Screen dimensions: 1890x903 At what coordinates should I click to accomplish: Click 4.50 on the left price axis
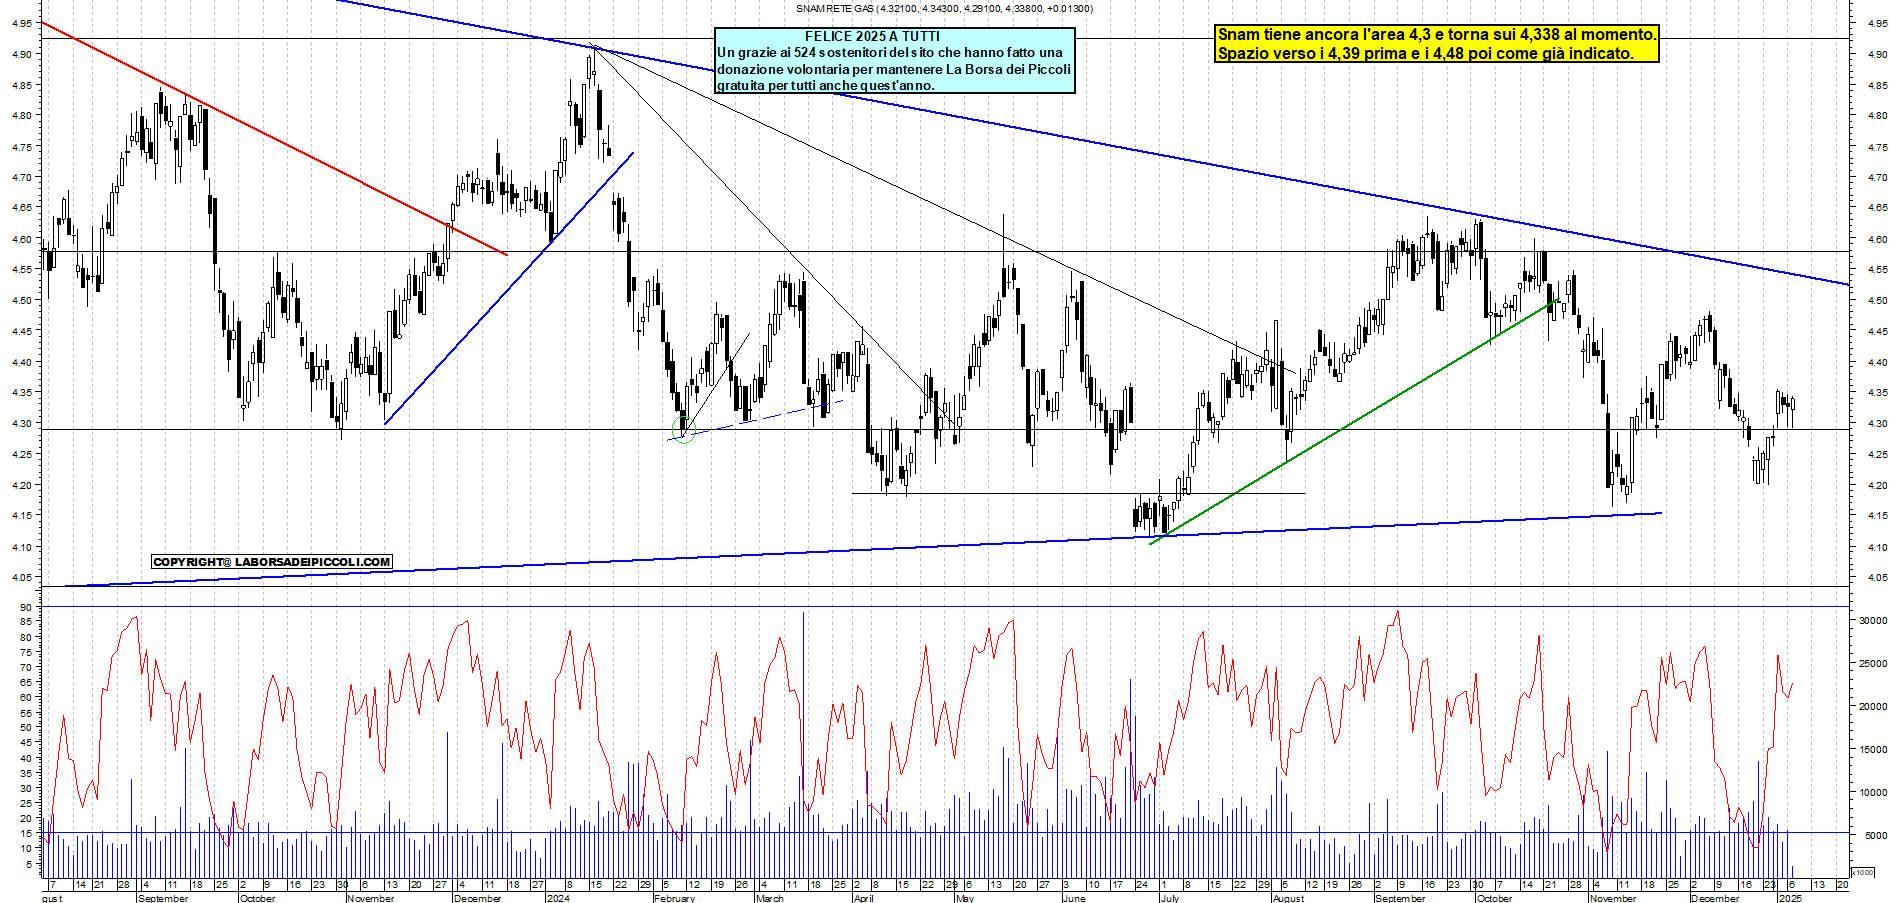tap(21, 300)
